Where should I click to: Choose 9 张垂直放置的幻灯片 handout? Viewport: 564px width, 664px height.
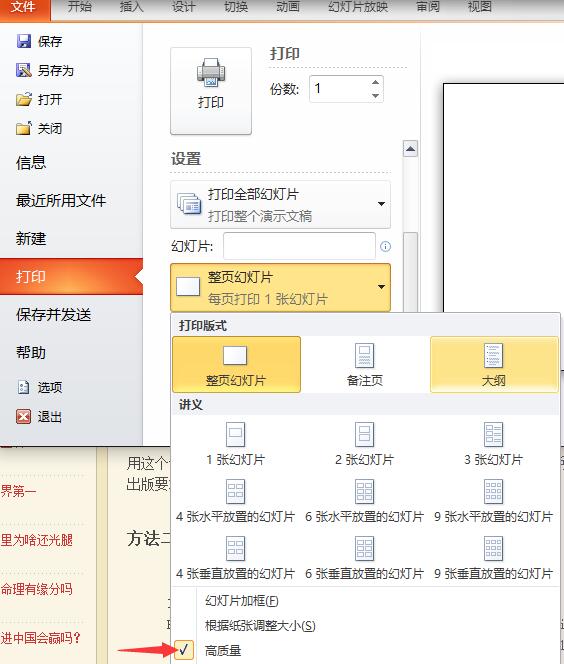click(x=494, y=558)
